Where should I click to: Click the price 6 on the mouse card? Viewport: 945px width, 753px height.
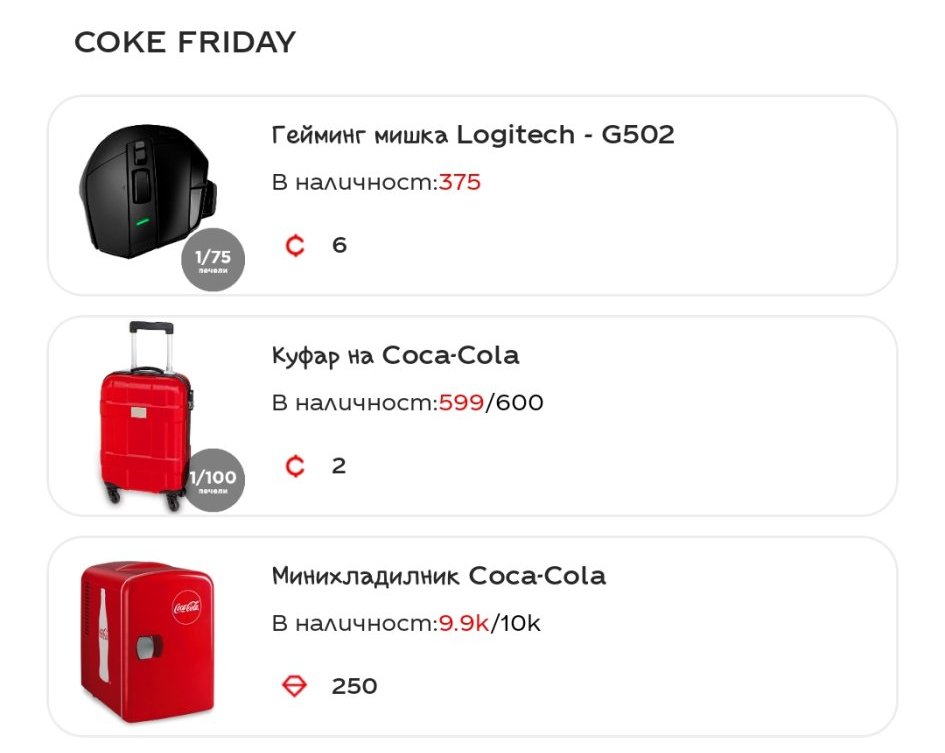tap(339, 245)
